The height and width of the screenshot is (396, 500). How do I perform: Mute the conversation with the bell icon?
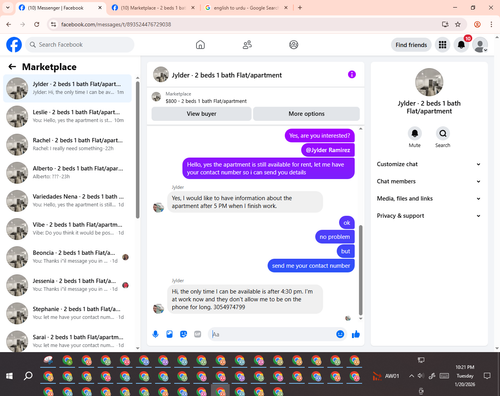click(415, 133)
